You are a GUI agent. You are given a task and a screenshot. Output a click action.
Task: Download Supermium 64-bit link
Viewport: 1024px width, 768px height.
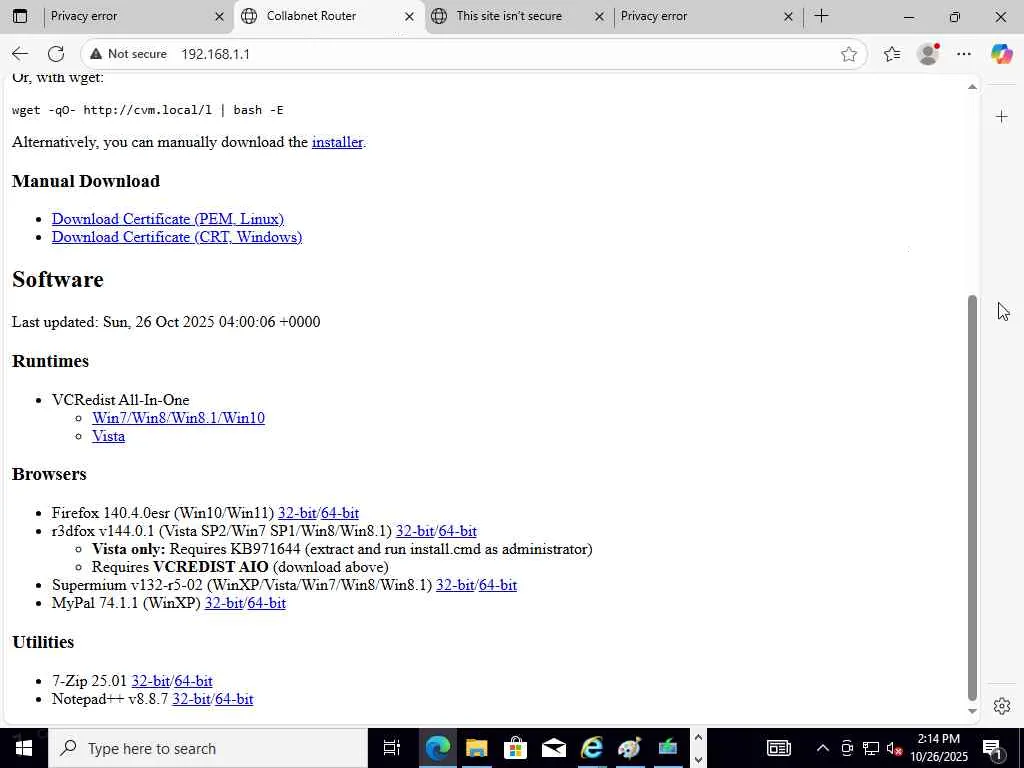(498, 585)
